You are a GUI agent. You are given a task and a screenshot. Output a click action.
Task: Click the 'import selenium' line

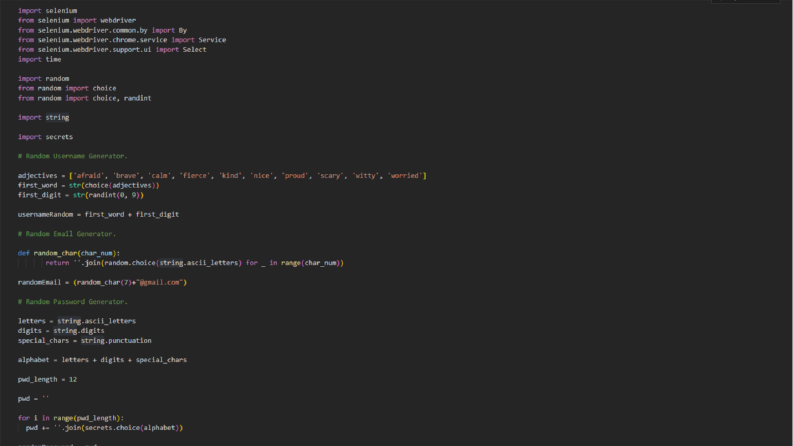48,11
